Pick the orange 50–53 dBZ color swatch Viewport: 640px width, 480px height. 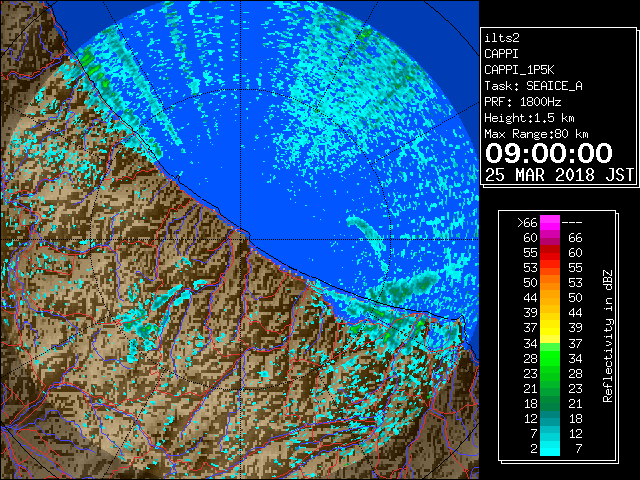550,283
